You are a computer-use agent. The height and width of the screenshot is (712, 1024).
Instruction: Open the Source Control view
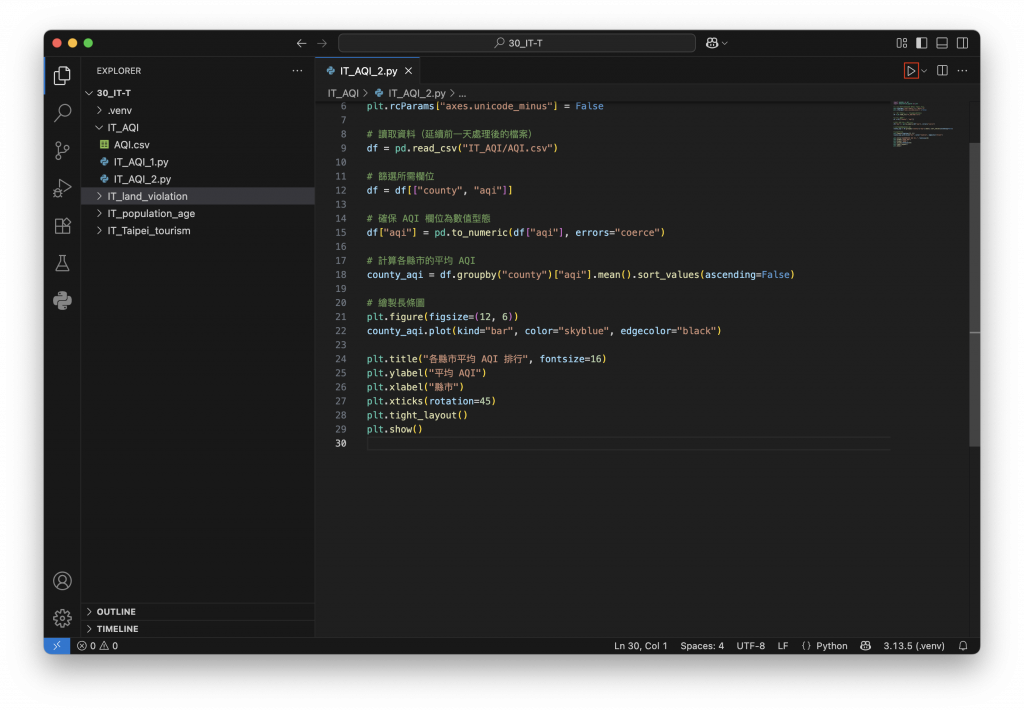point(62,151)
